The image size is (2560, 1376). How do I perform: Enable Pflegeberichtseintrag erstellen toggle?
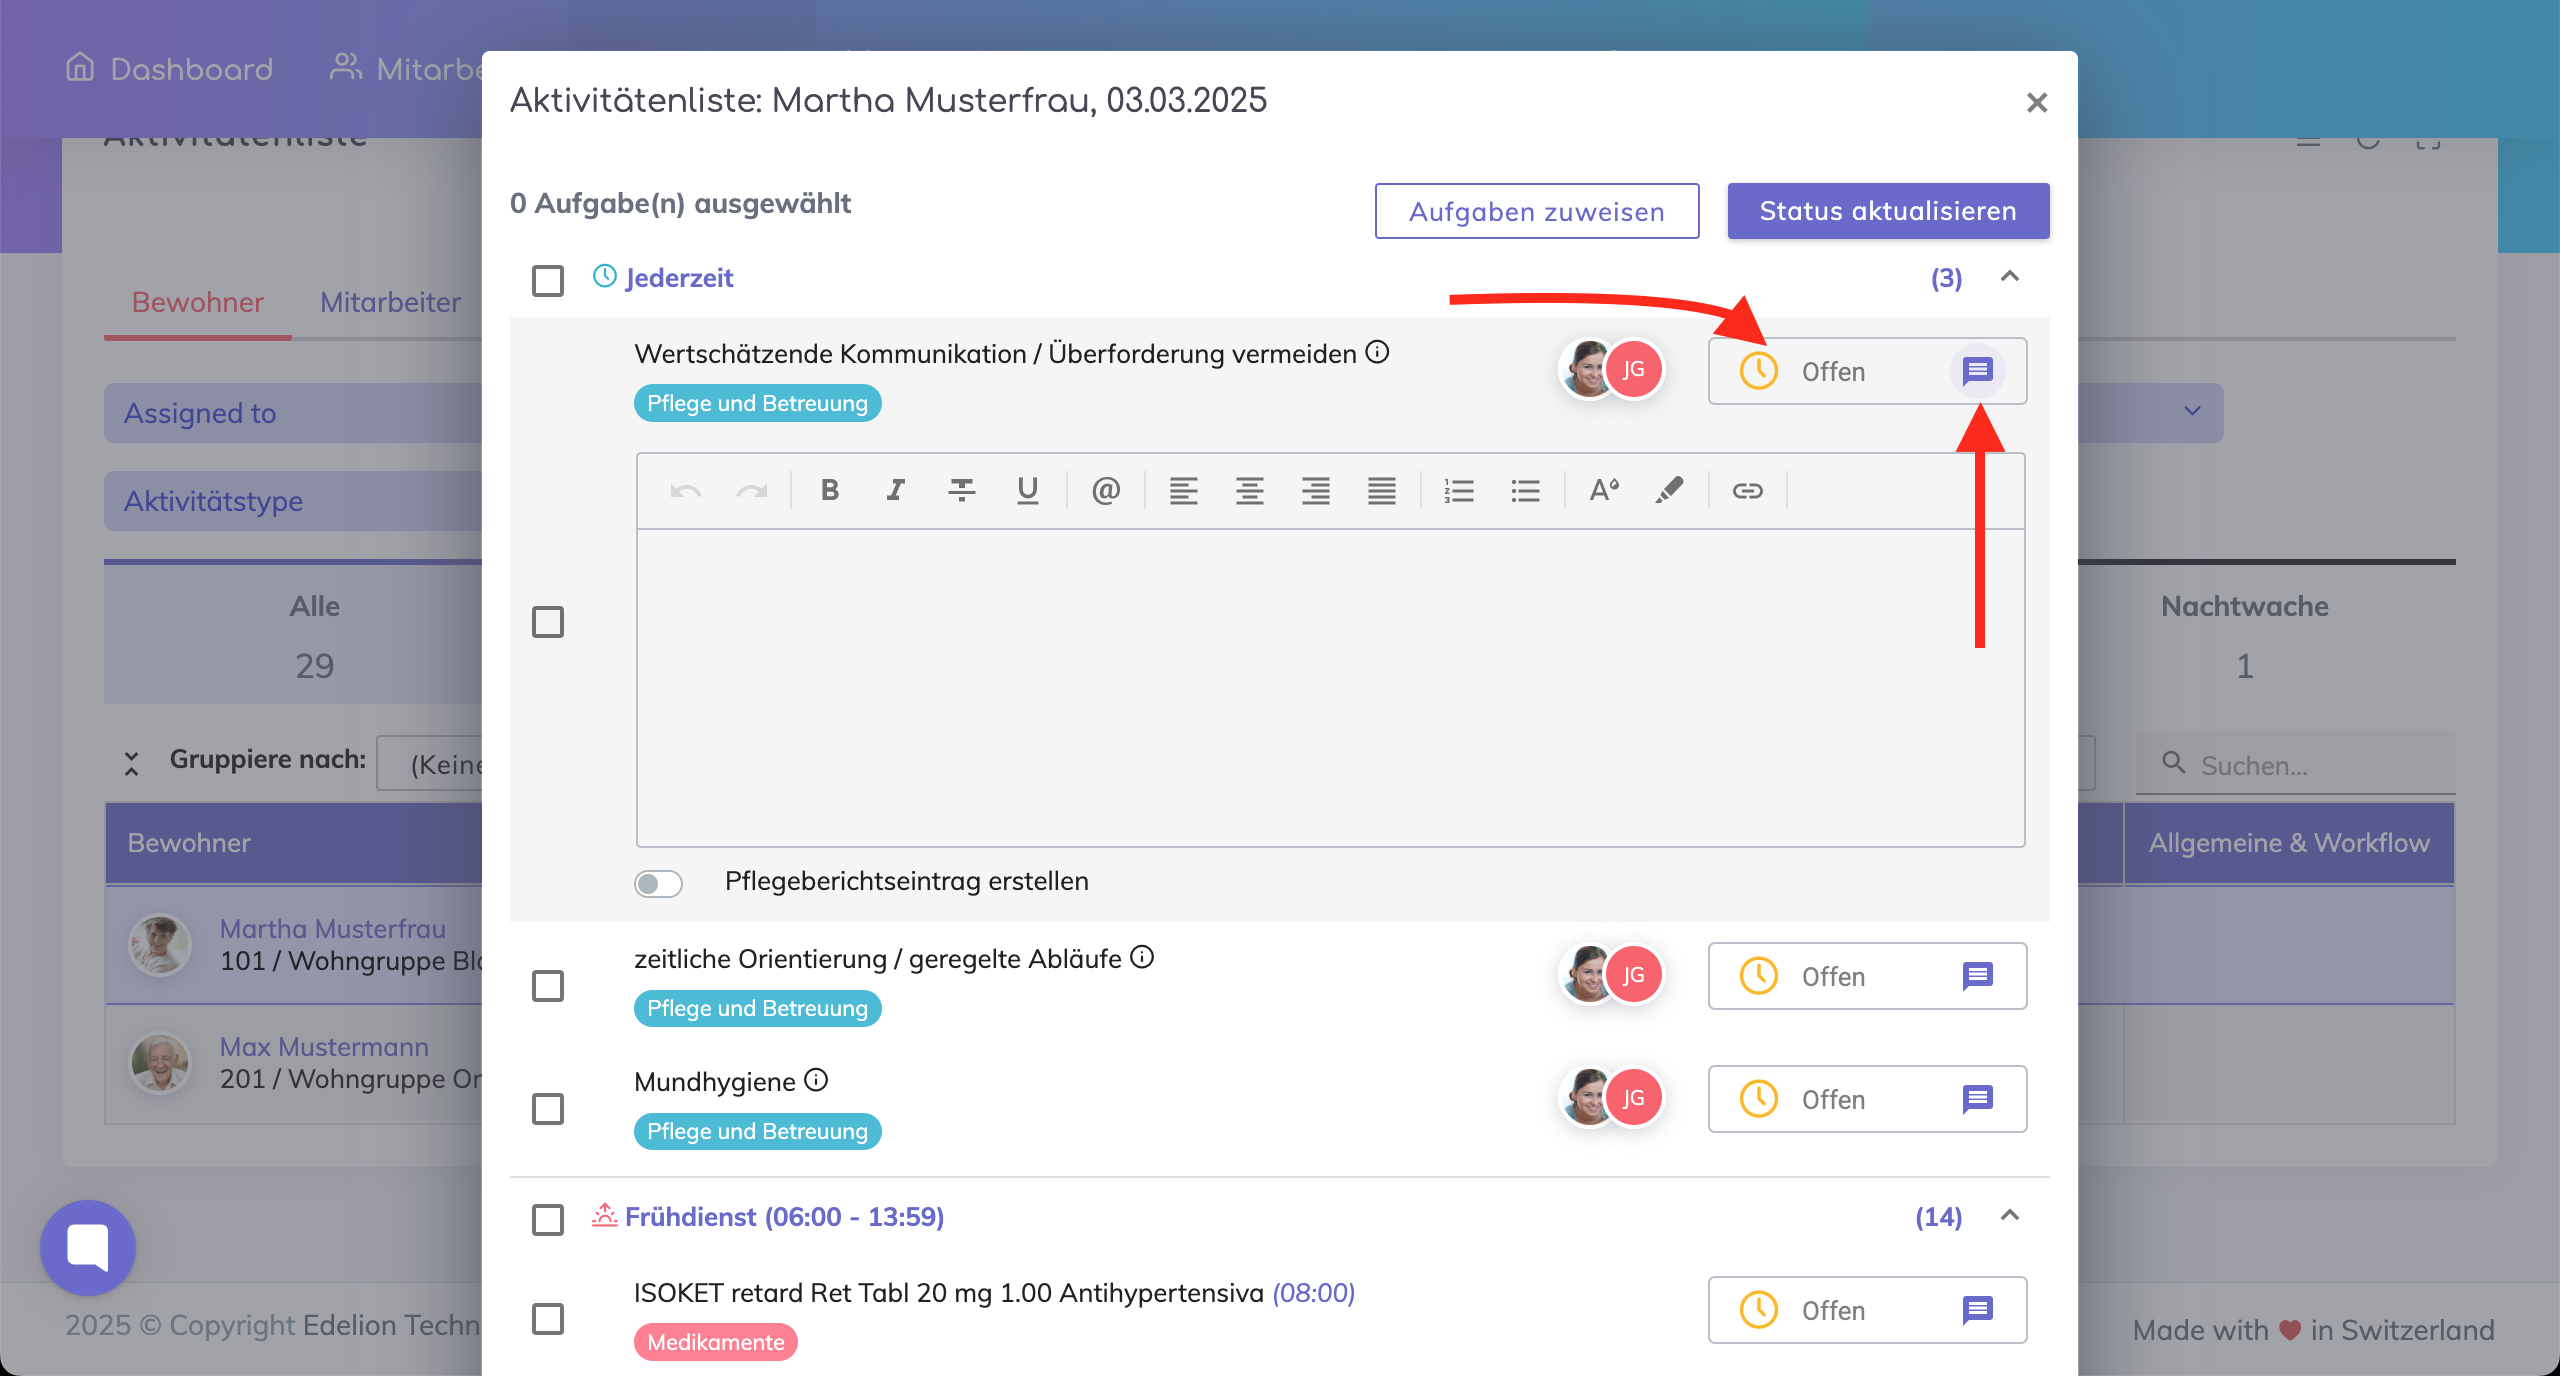point(658,883)
